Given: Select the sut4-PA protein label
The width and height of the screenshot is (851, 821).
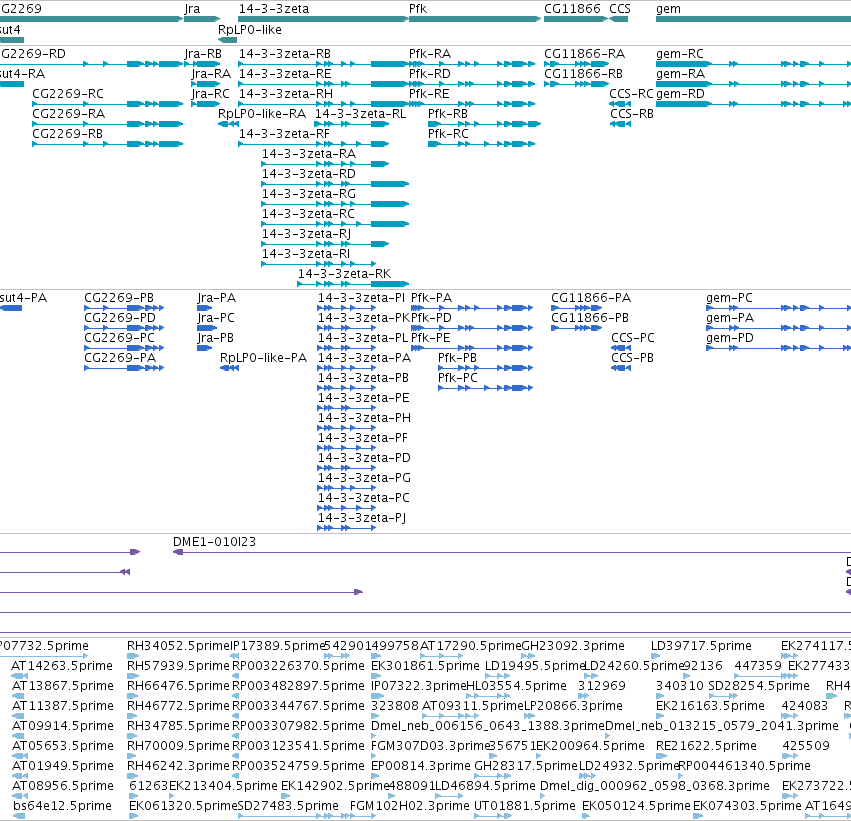Looking at the screenshot, I should coord(23,298).
